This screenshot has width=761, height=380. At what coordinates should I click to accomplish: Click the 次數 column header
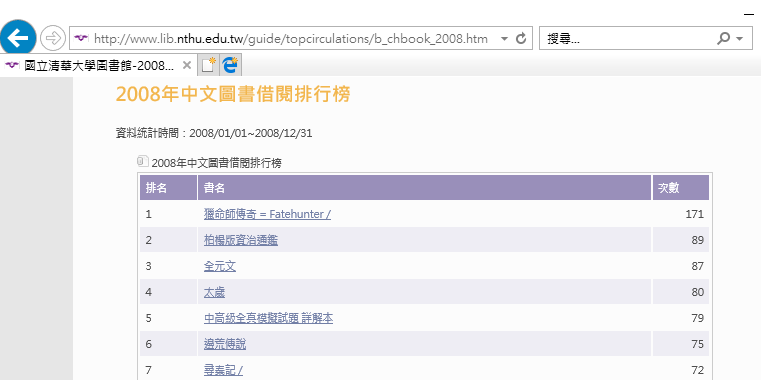click(x=680, y=188)
